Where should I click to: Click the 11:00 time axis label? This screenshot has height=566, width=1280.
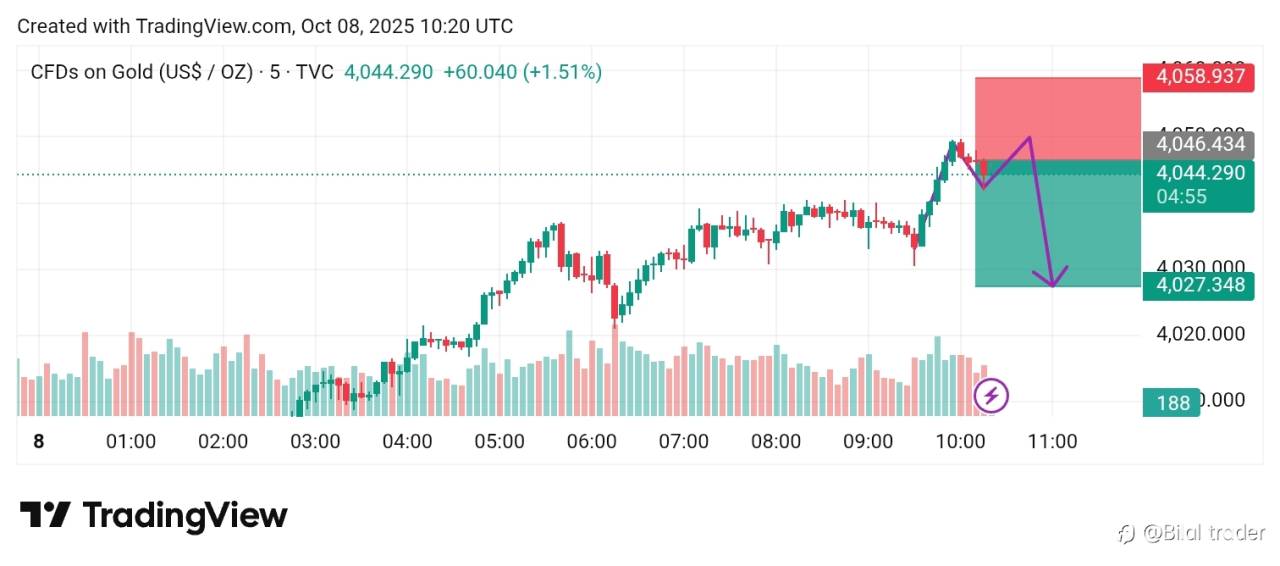(1052, 441)
